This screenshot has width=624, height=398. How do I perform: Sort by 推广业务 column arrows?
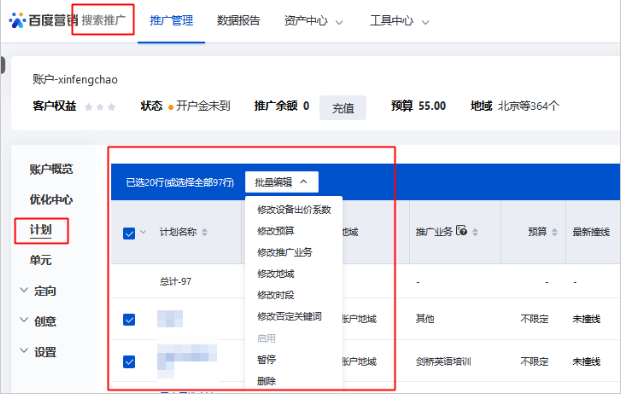(475, 232)
